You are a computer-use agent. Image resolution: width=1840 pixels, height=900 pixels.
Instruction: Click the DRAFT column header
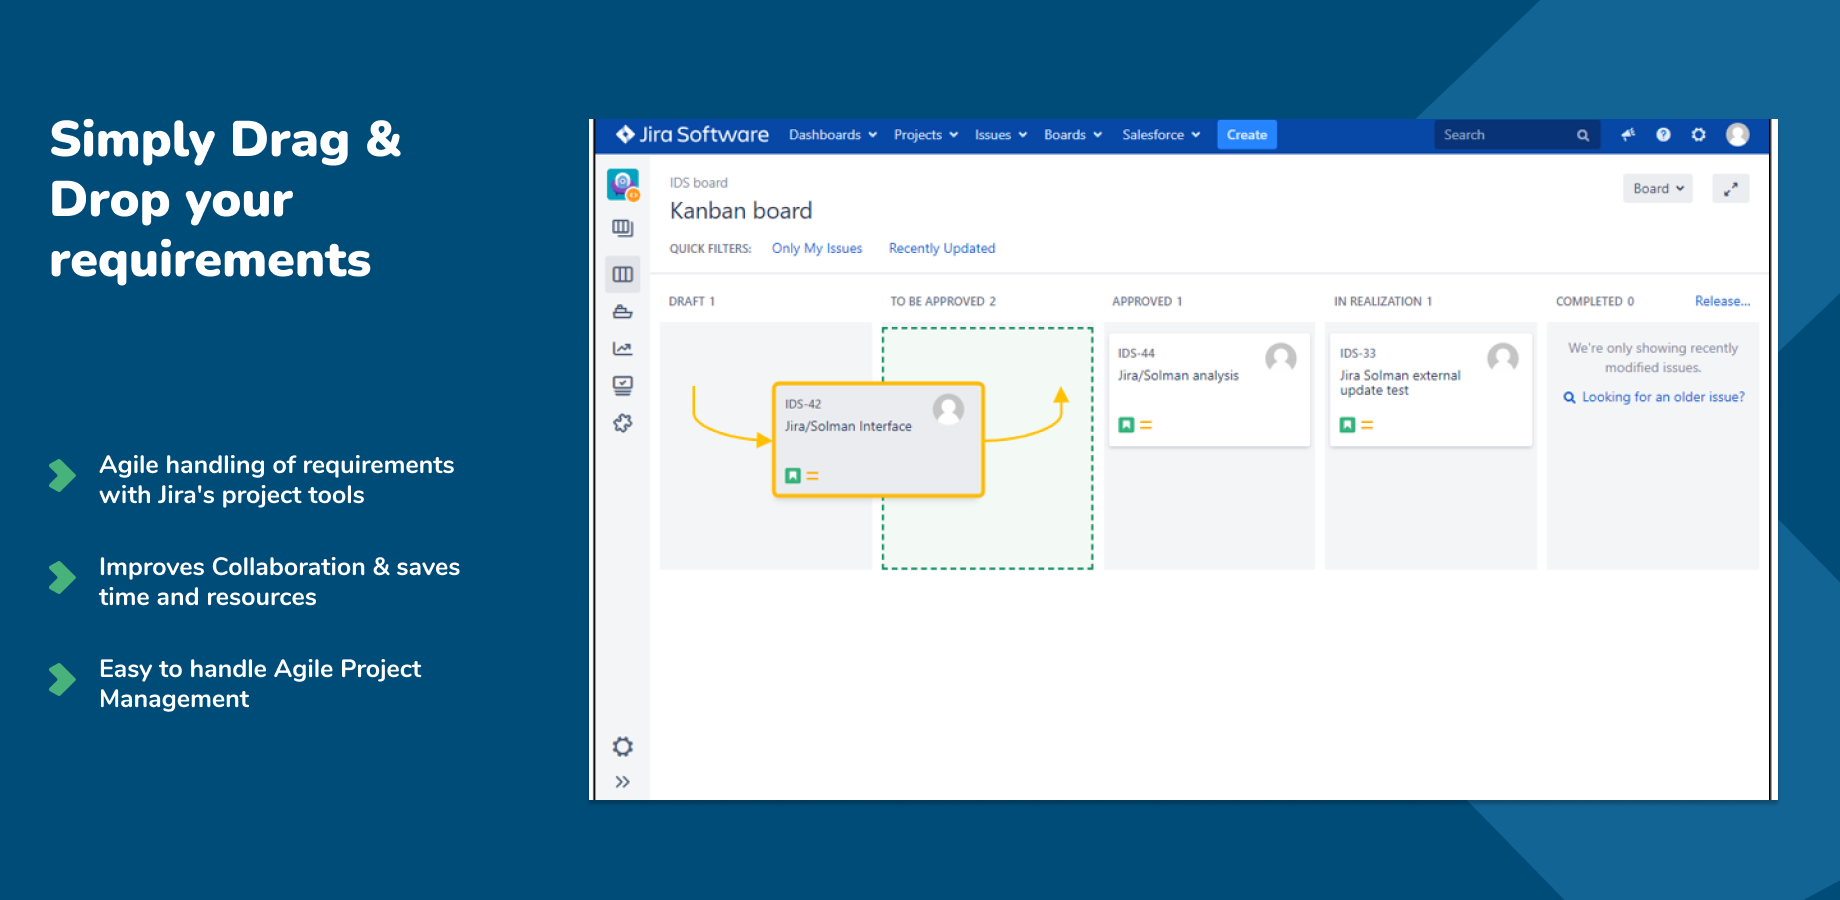click(x=692, y=301)
